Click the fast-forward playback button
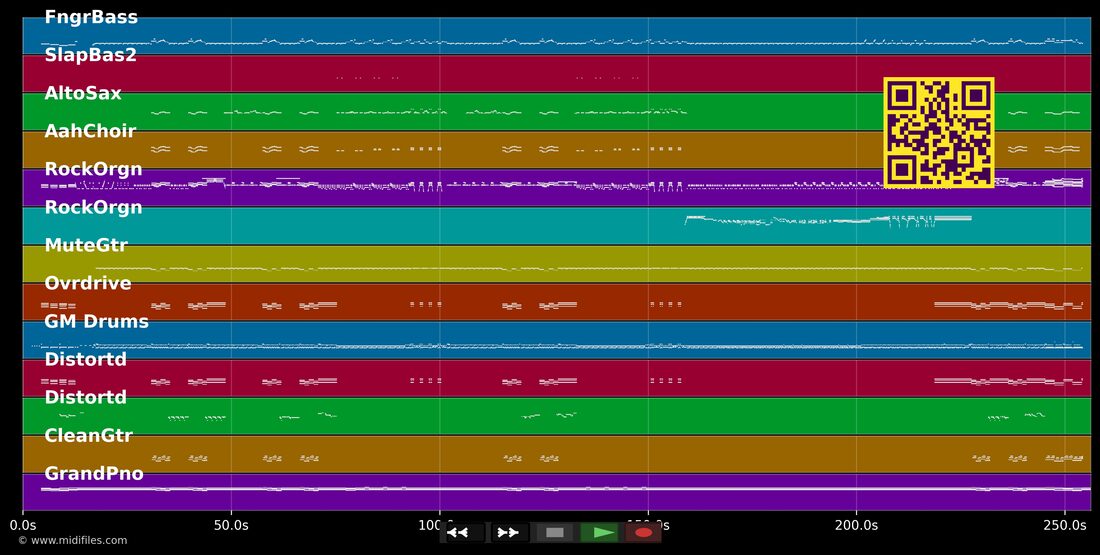This screenshot has width=1100, height=555. coord(509,533)
